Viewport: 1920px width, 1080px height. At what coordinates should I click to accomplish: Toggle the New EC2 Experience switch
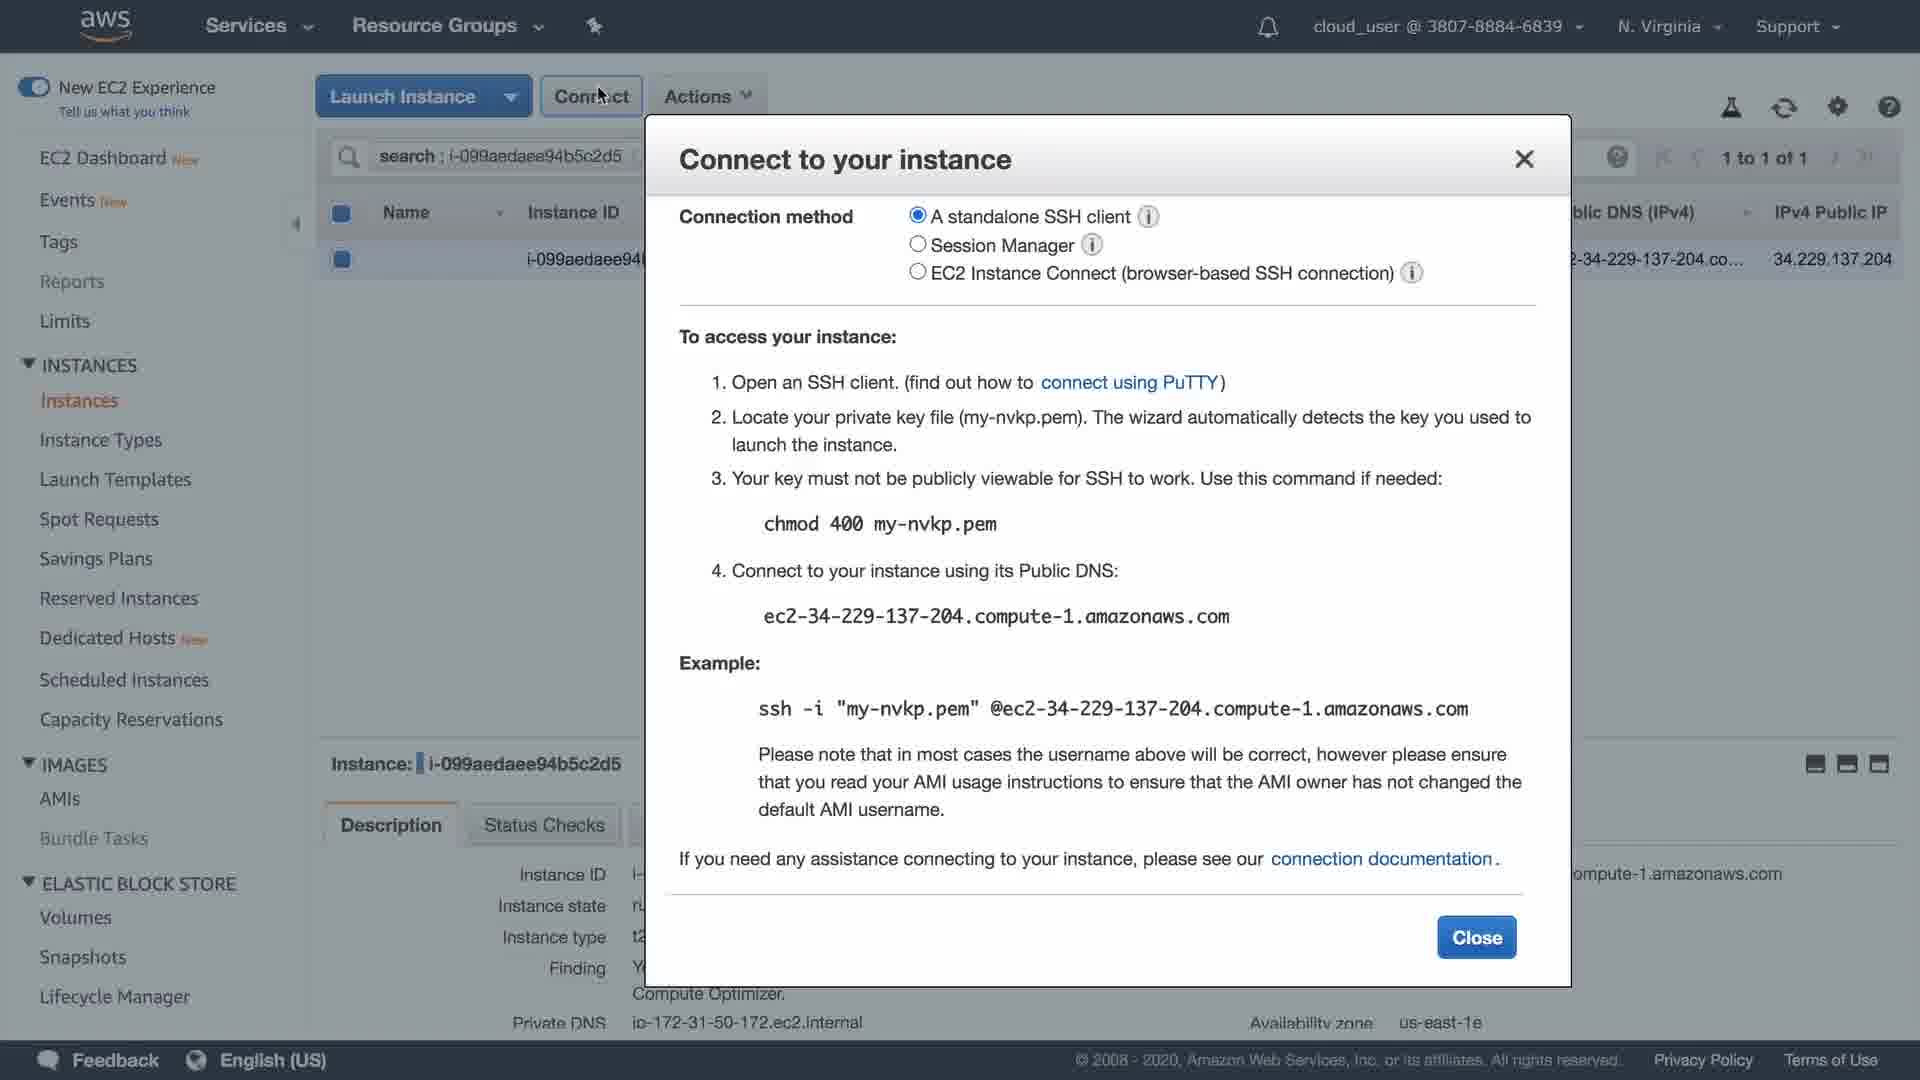pos(34,87)
